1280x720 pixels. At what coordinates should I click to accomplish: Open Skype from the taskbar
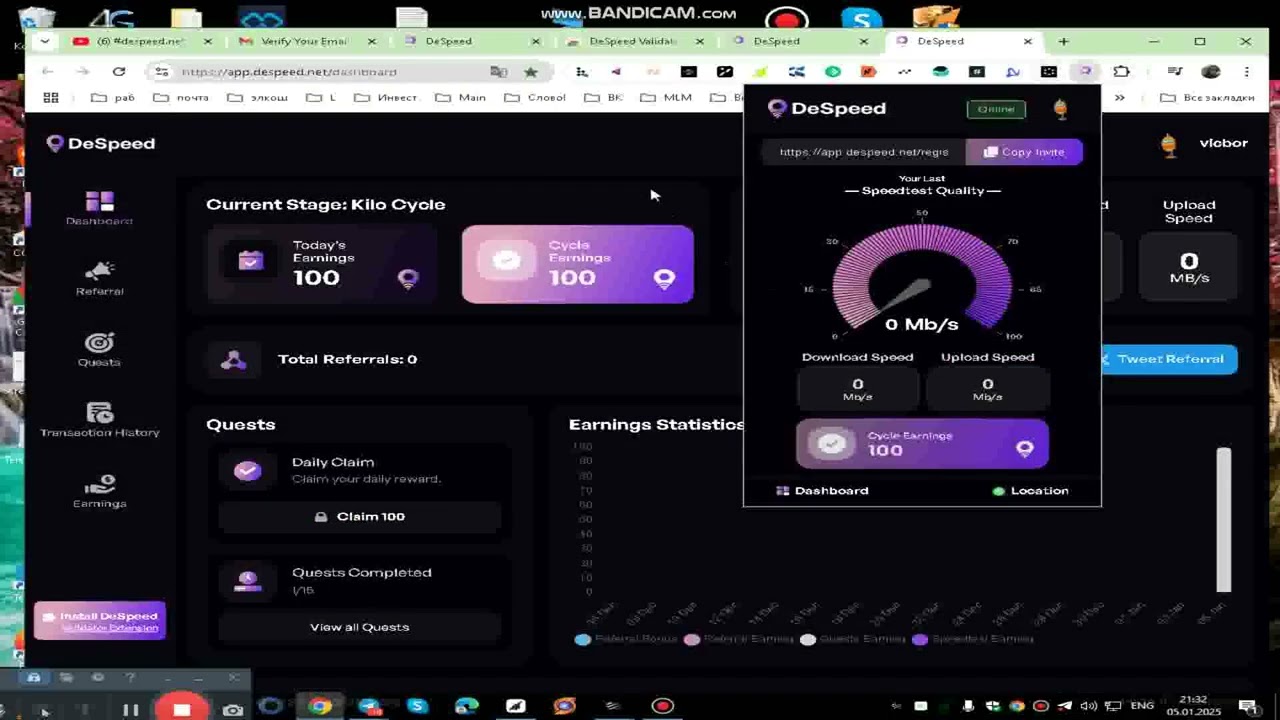(417, 707)
